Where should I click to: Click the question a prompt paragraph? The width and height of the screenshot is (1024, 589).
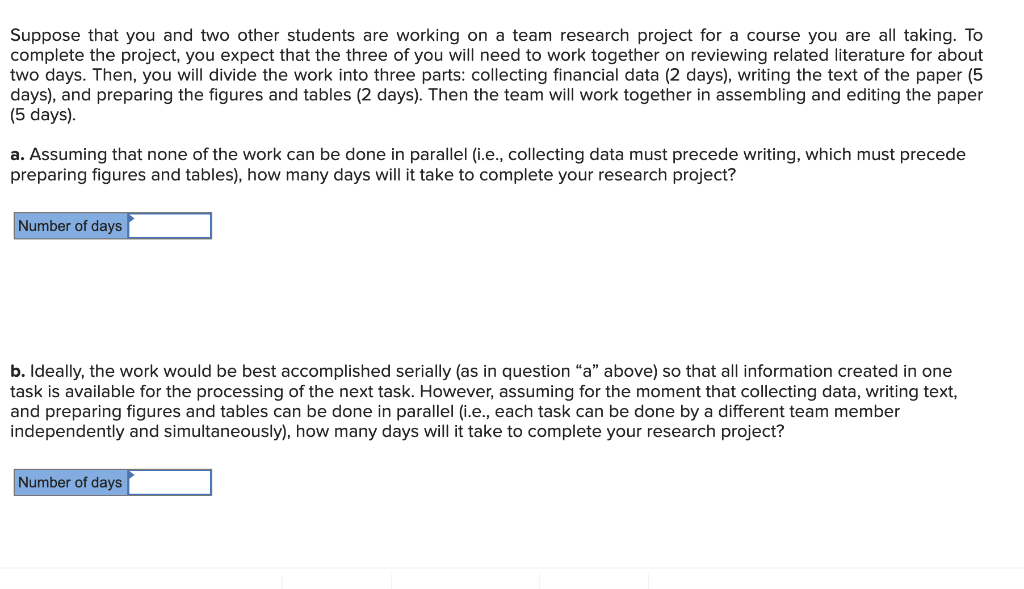click(x=490, y=164)
